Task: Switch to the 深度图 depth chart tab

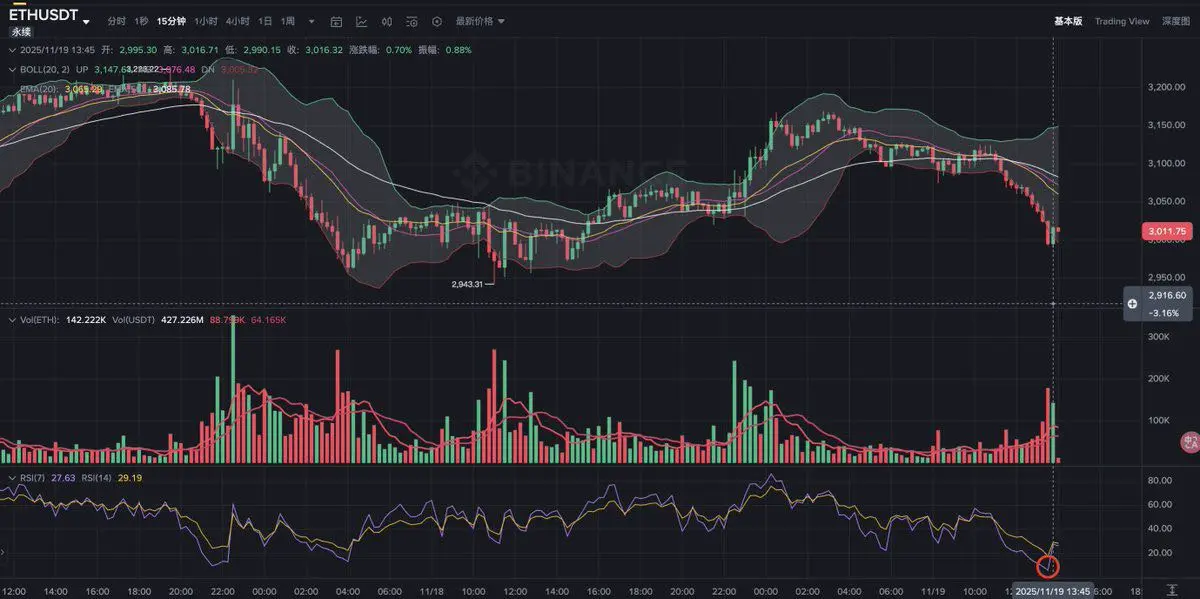Action: coord(1176,21)
